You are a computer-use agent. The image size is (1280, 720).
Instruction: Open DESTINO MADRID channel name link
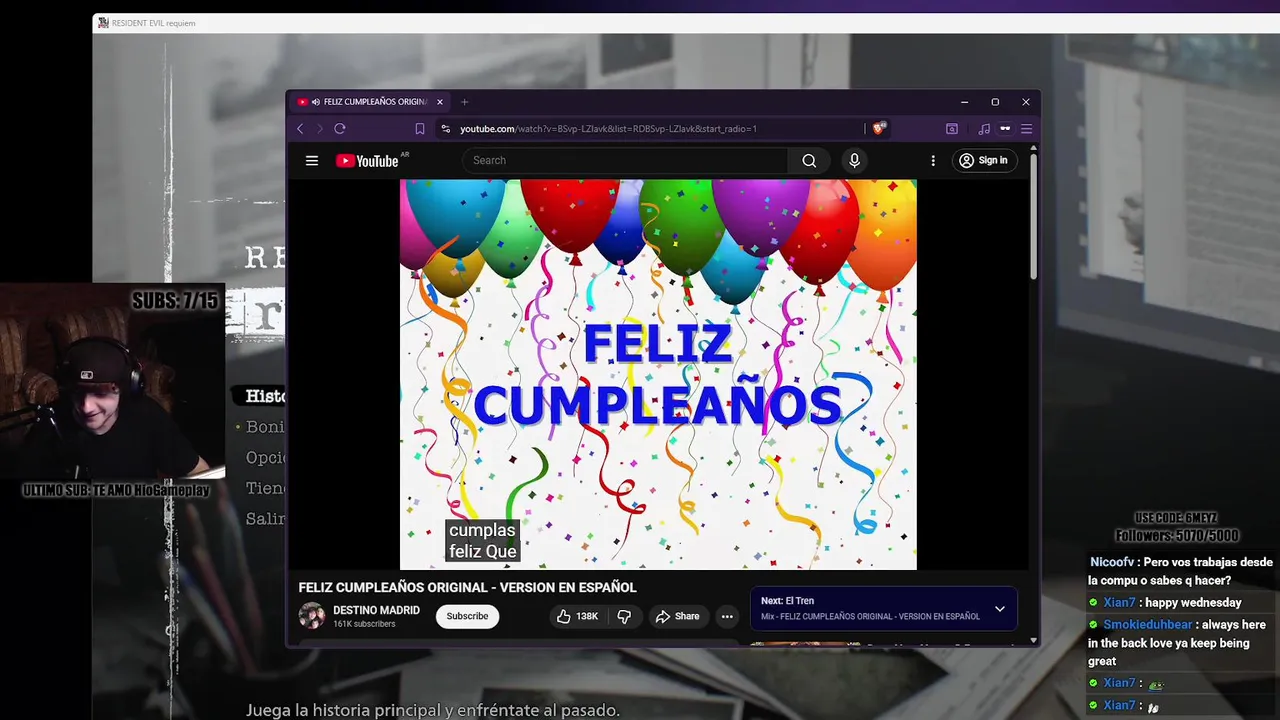click(x=376, y=610)
